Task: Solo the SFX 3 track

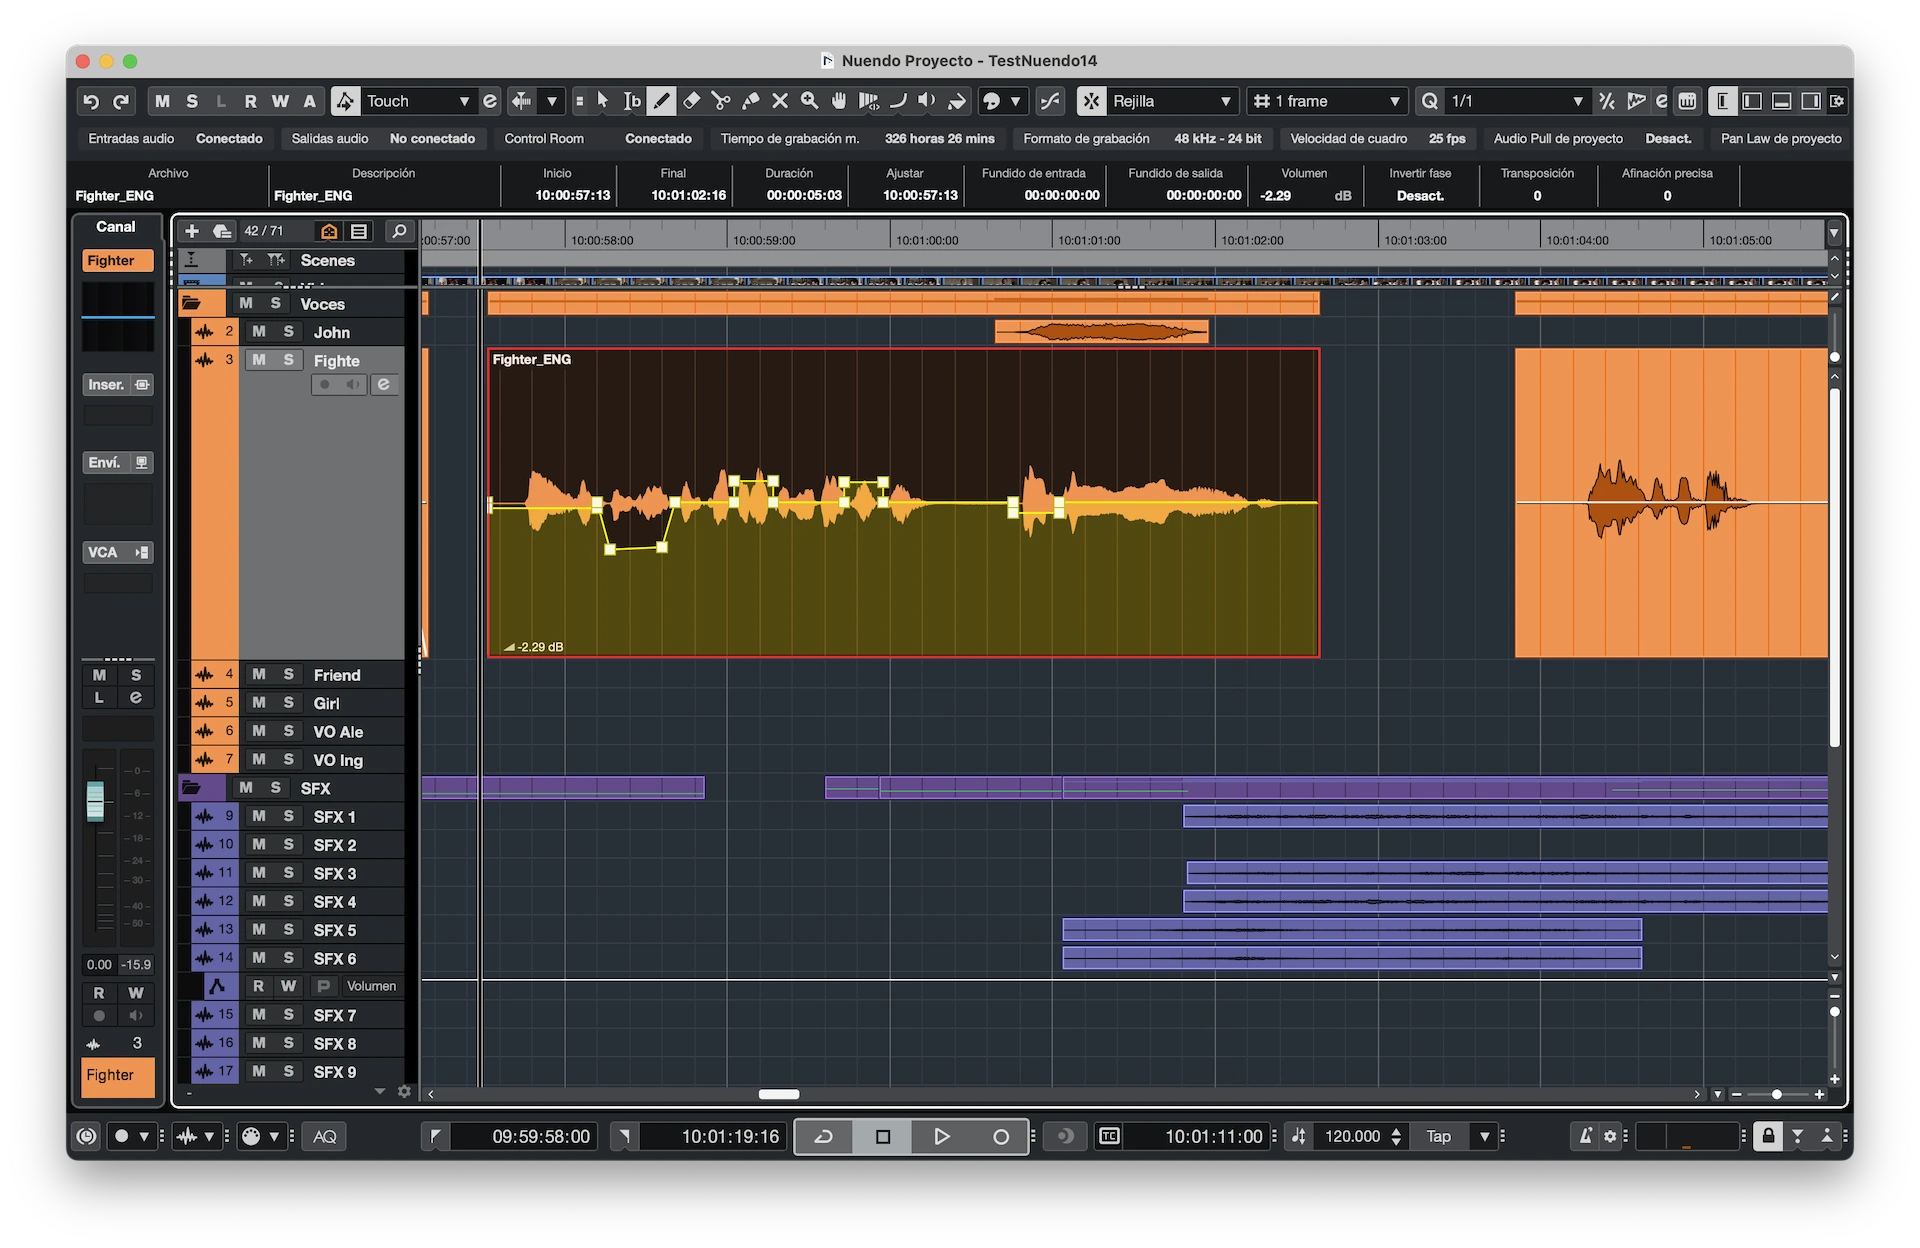Action: 288,873
